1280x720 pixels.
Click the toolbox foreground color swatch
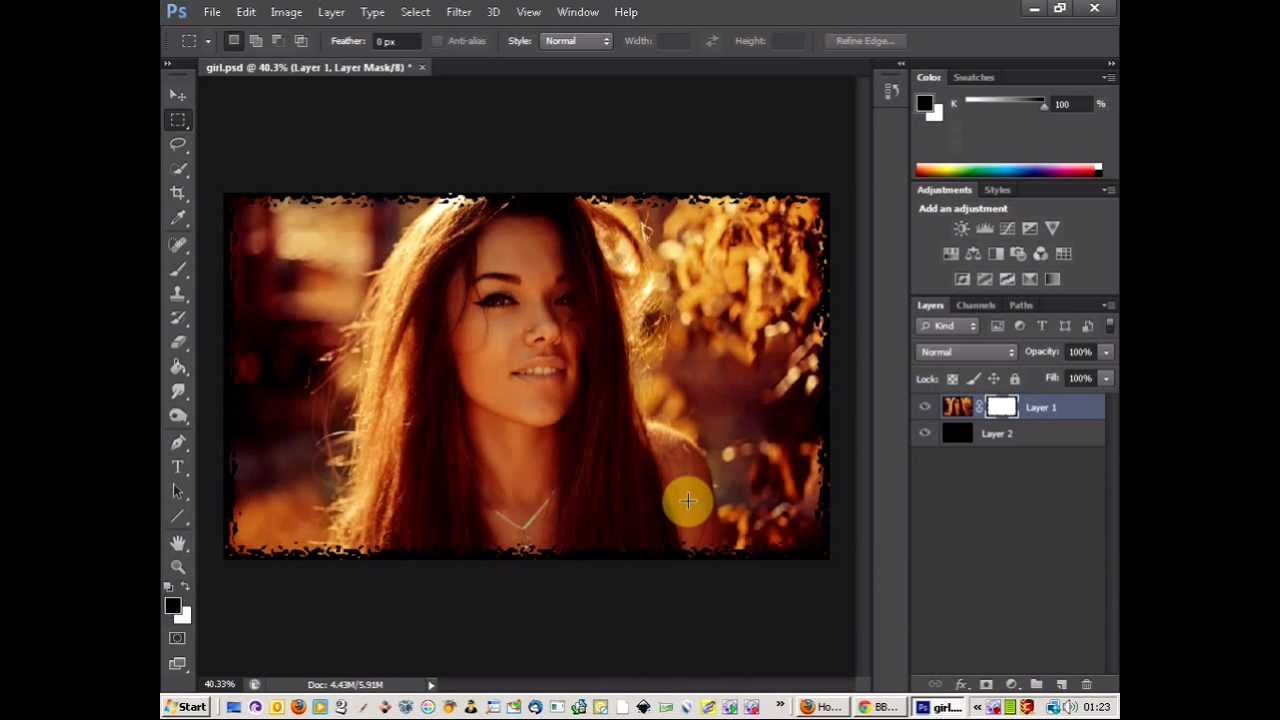(172, 606)
